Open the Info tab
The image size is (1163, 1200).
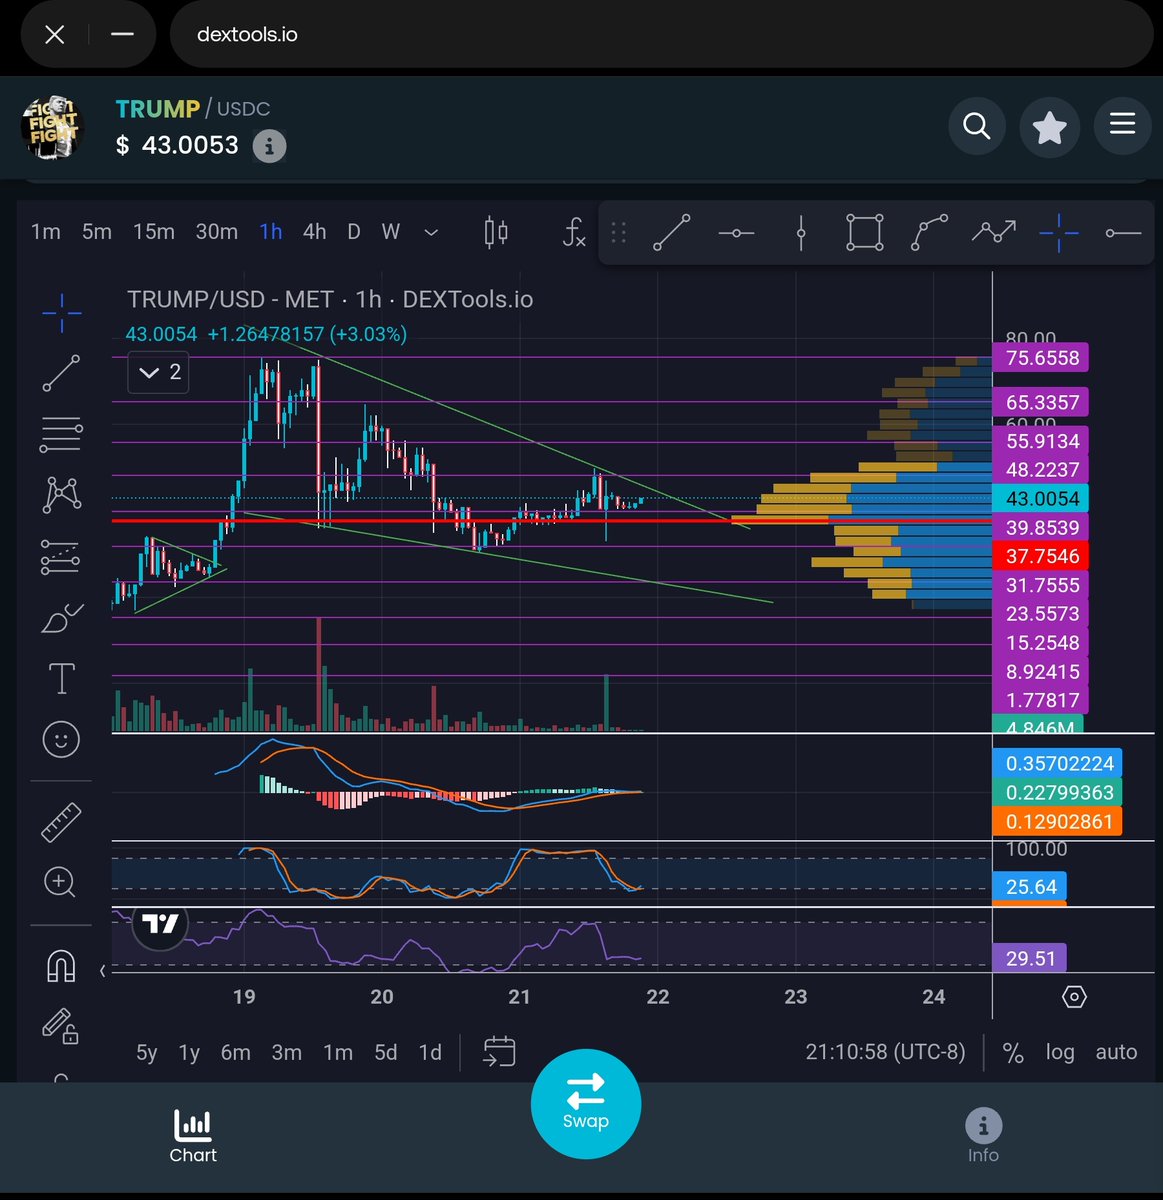point(983,1137)
